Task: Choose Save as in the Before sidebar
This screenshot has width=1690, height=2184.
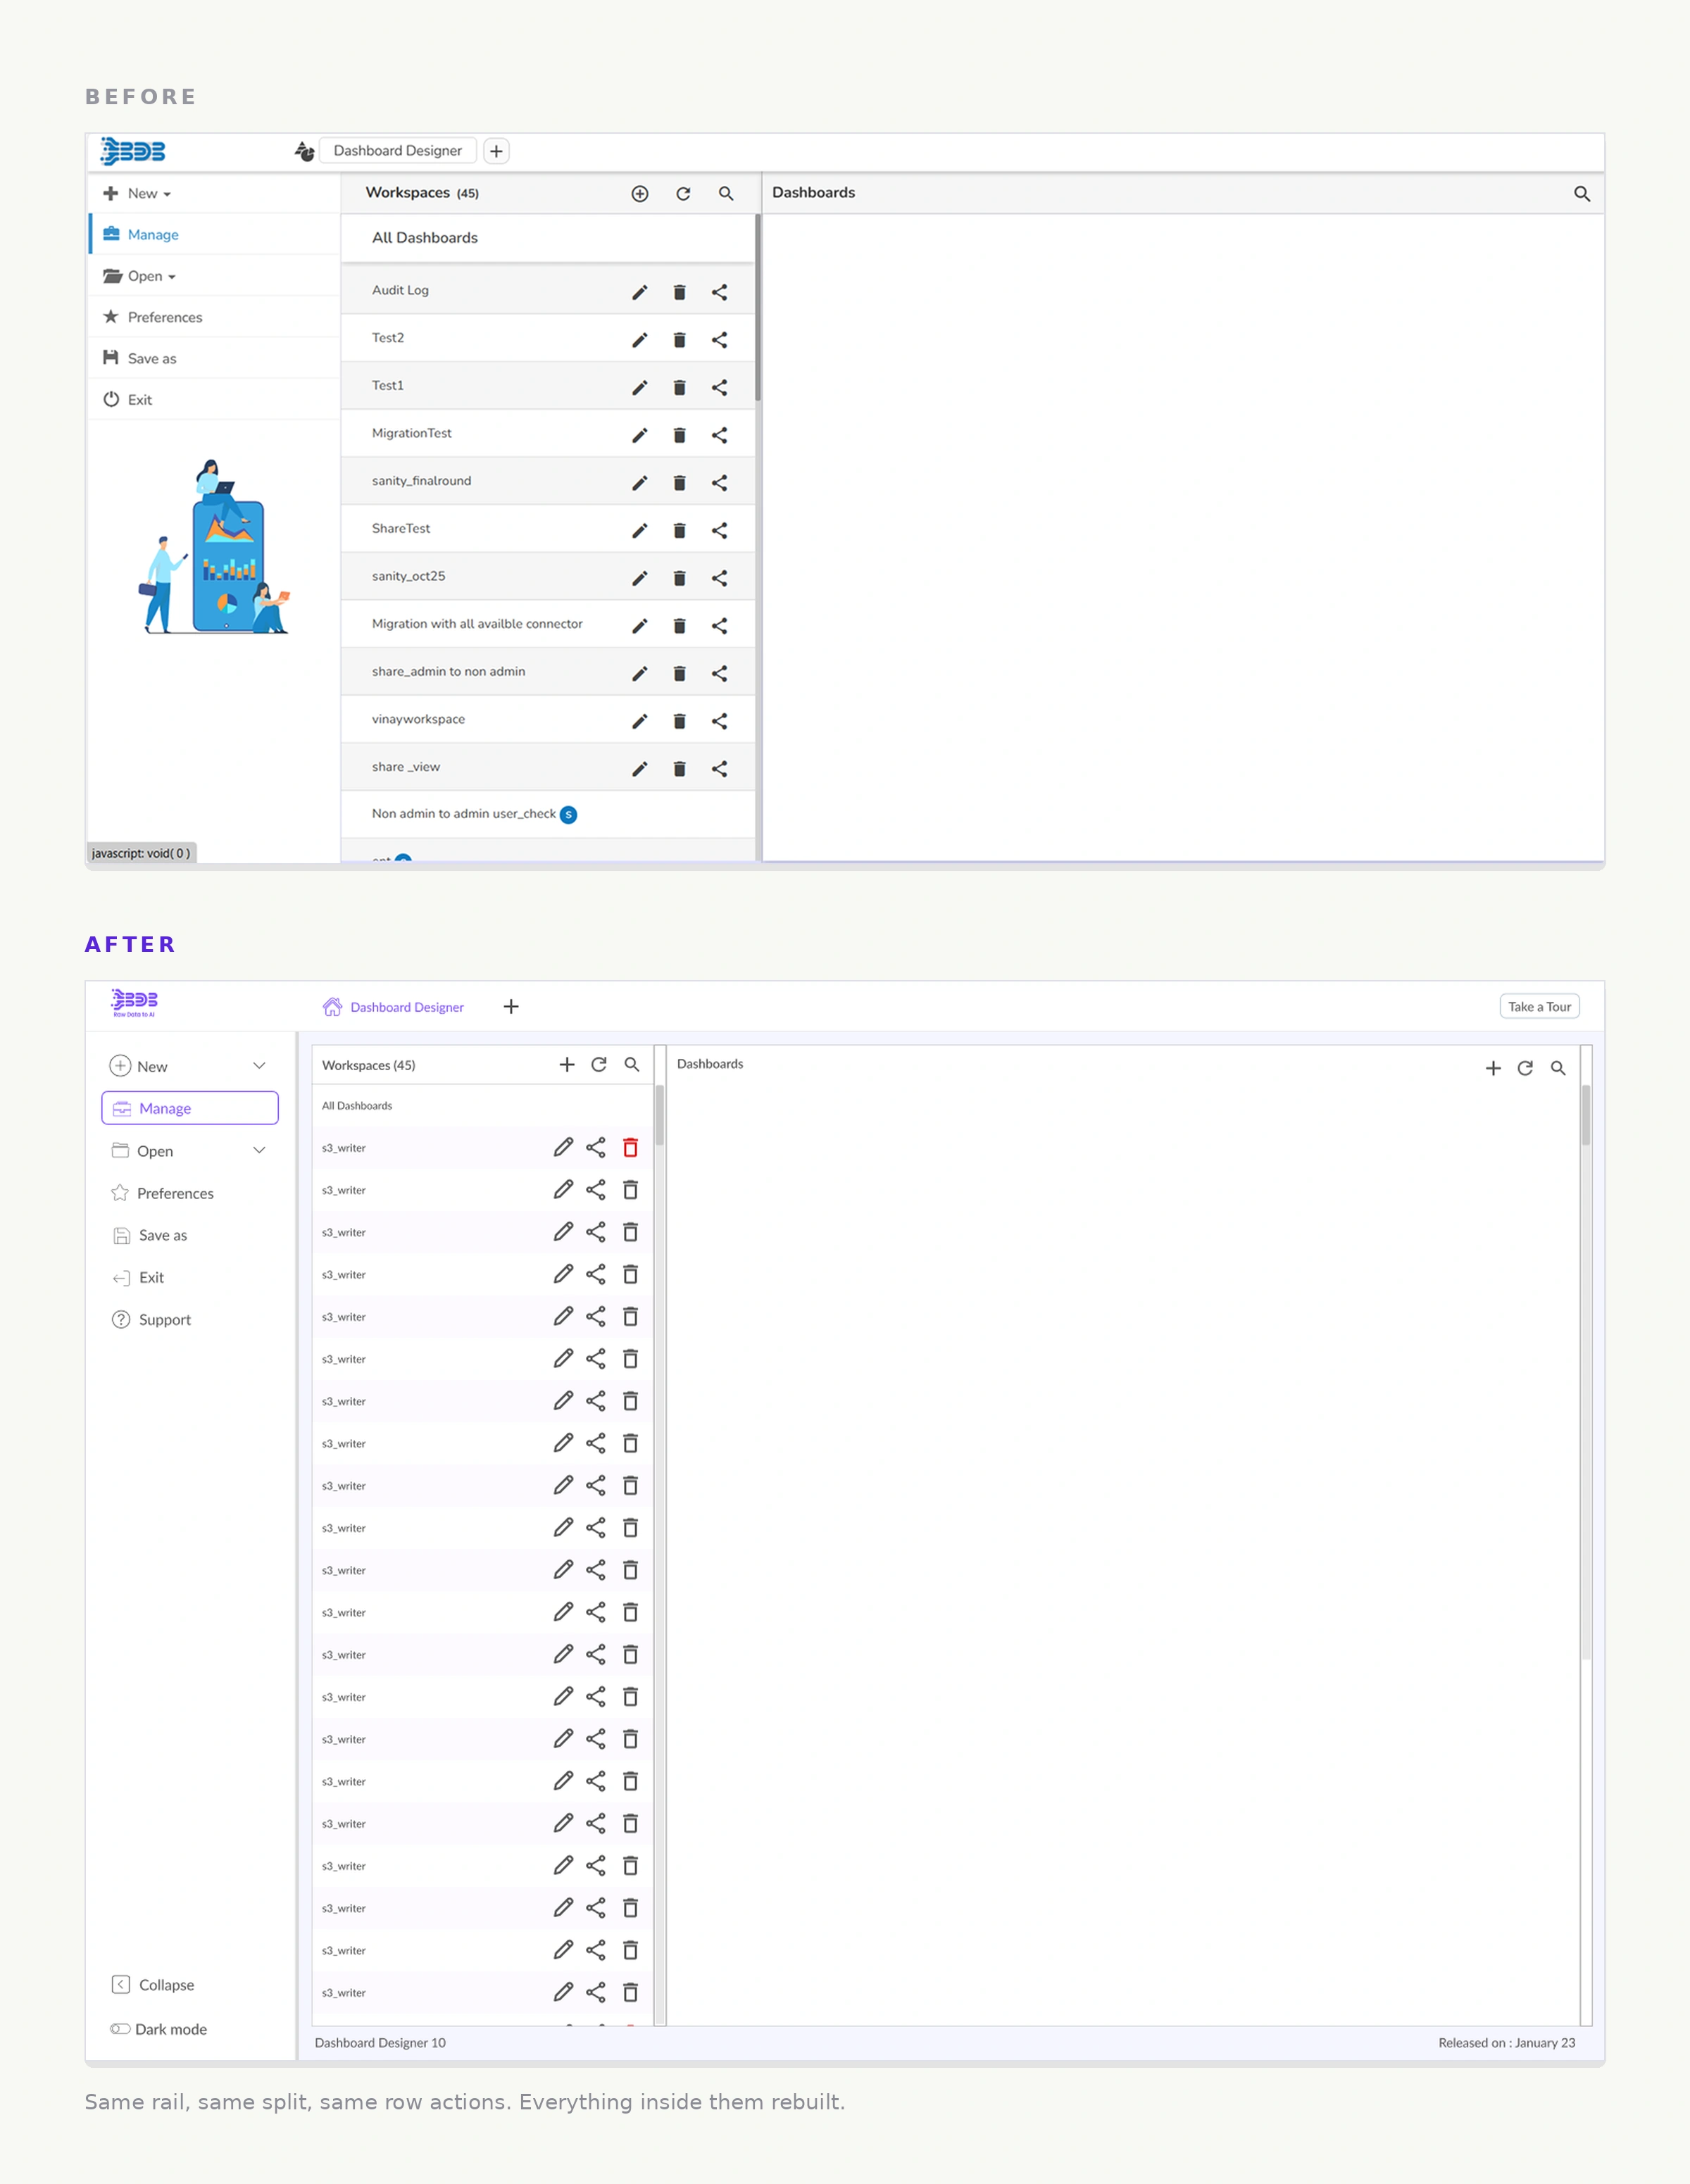Action: 214,358
